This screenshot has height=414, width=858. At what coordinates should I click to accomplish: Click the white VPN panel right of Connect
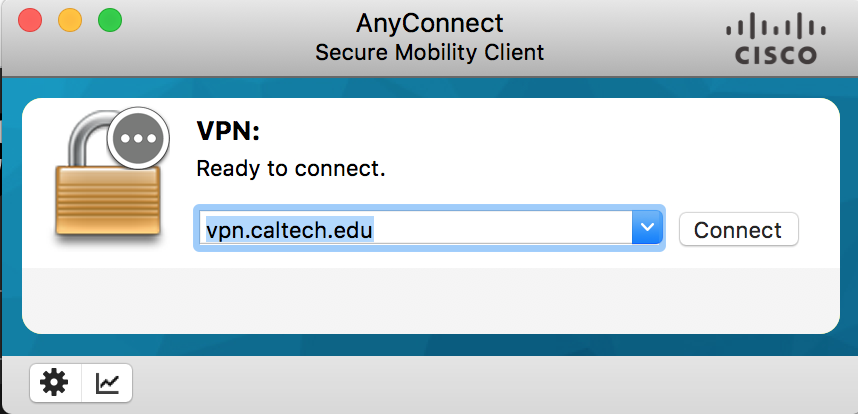[x=820, y=229]
